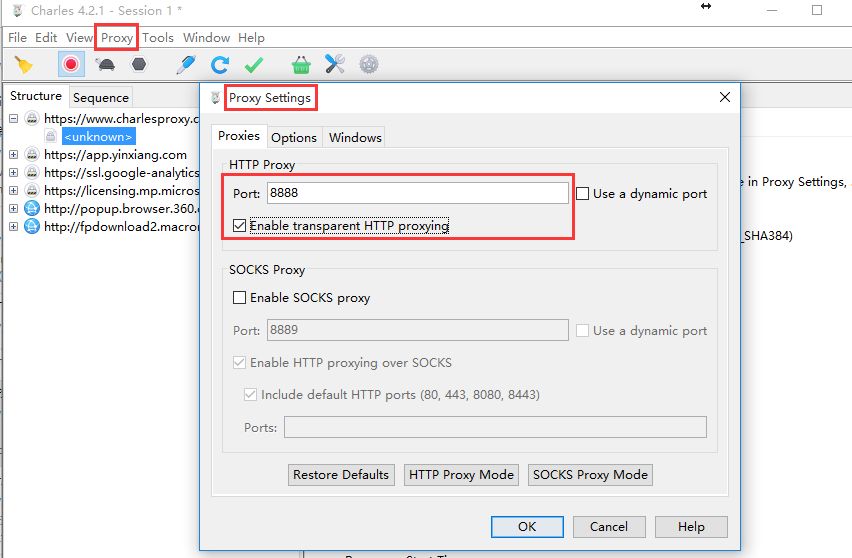Click HTTP Proxy Mode button

pyautogui.click(x=461, y=475)
